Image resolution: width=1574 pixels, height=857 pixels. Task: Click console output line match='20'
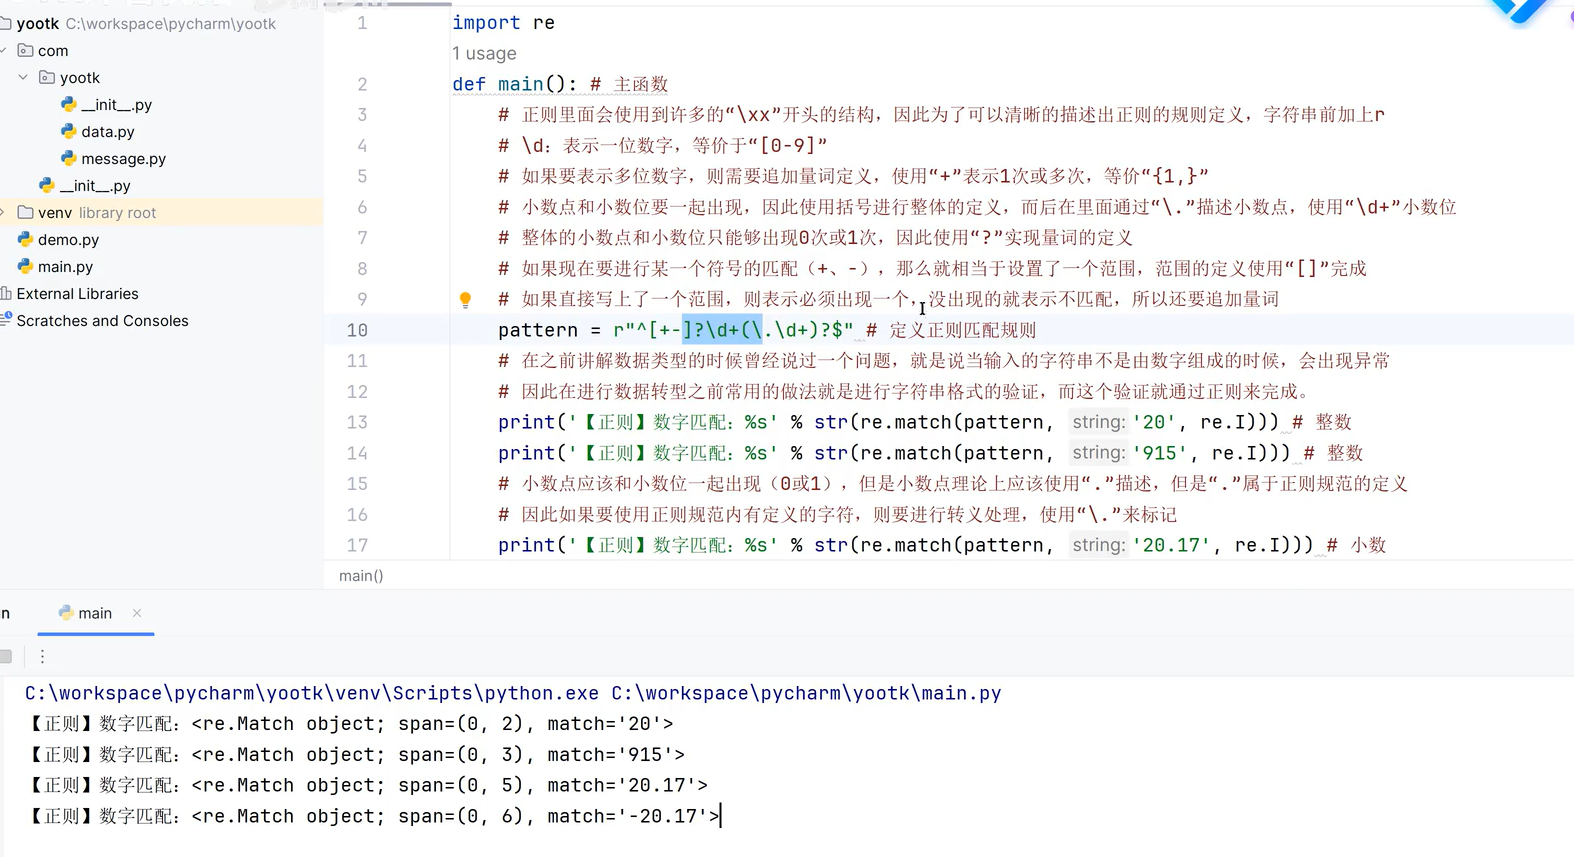350,724
